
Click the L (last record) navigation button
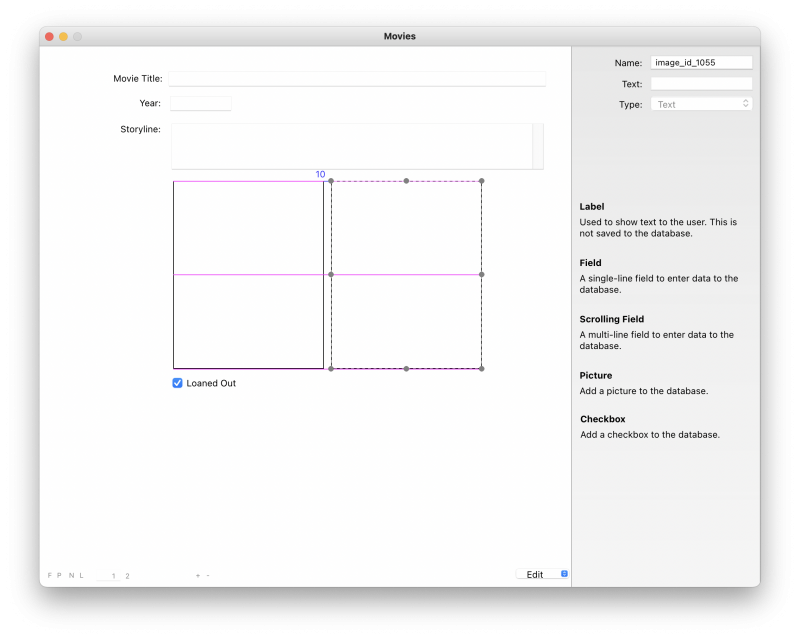coord(81,575)
